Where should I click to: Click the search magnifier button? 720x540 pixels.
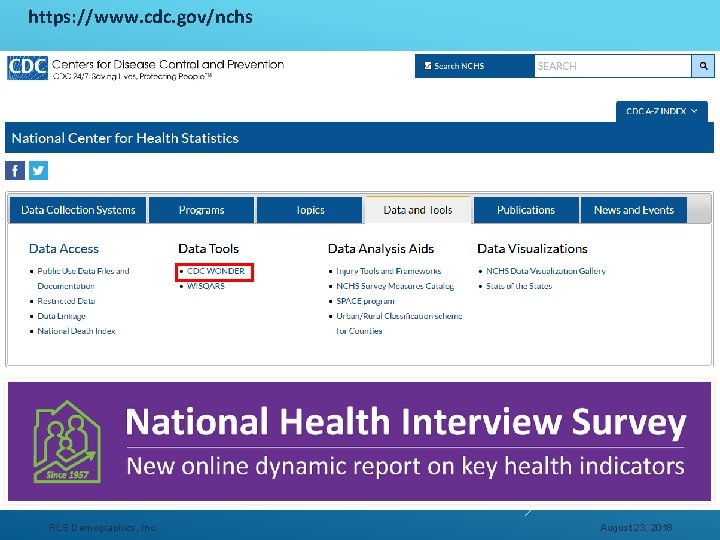[703, 66]
